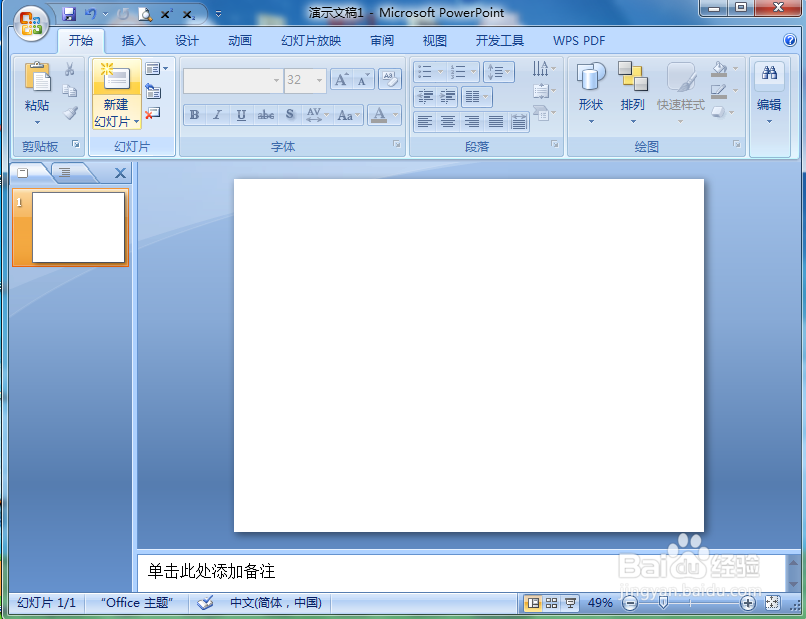Paste clipboard contents
Viewport: 806px width, 619px height.
click(37, 93)
